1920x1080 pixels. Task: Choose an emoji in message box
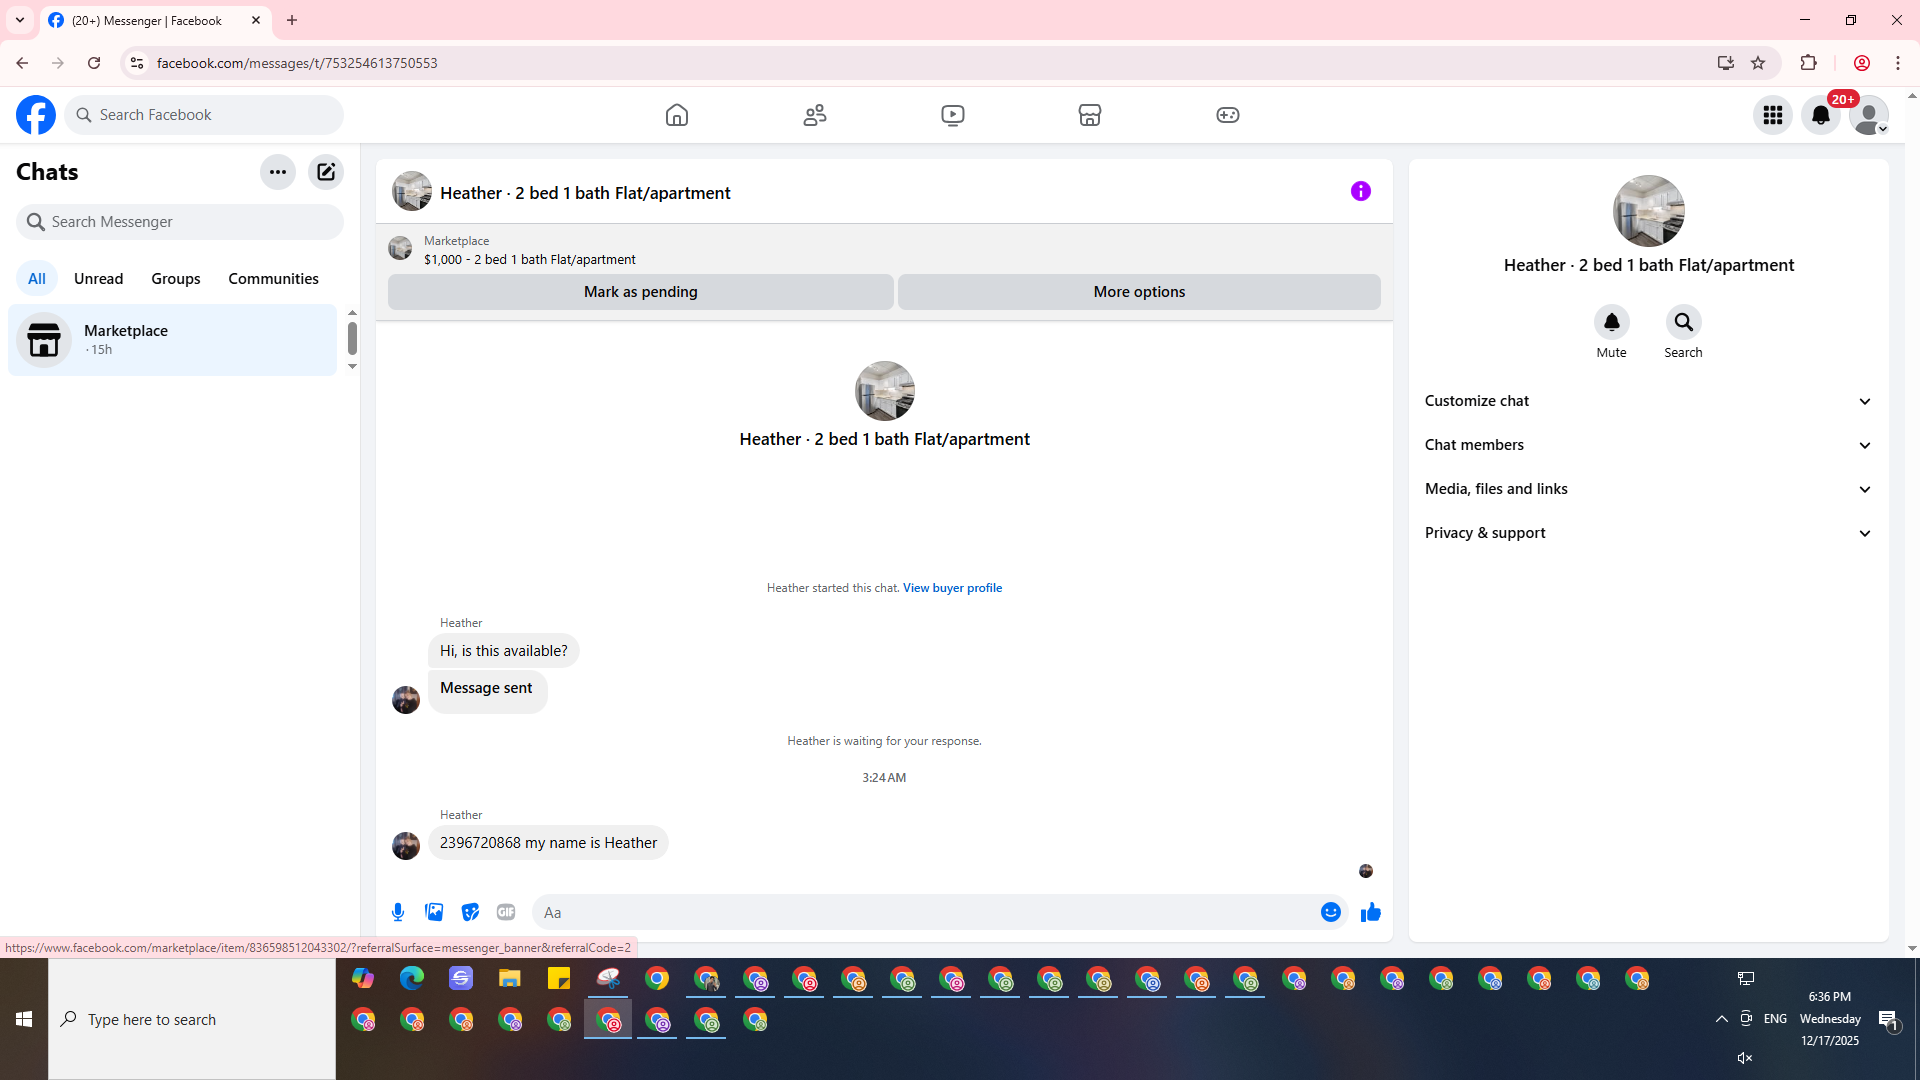click(1330, 912)
